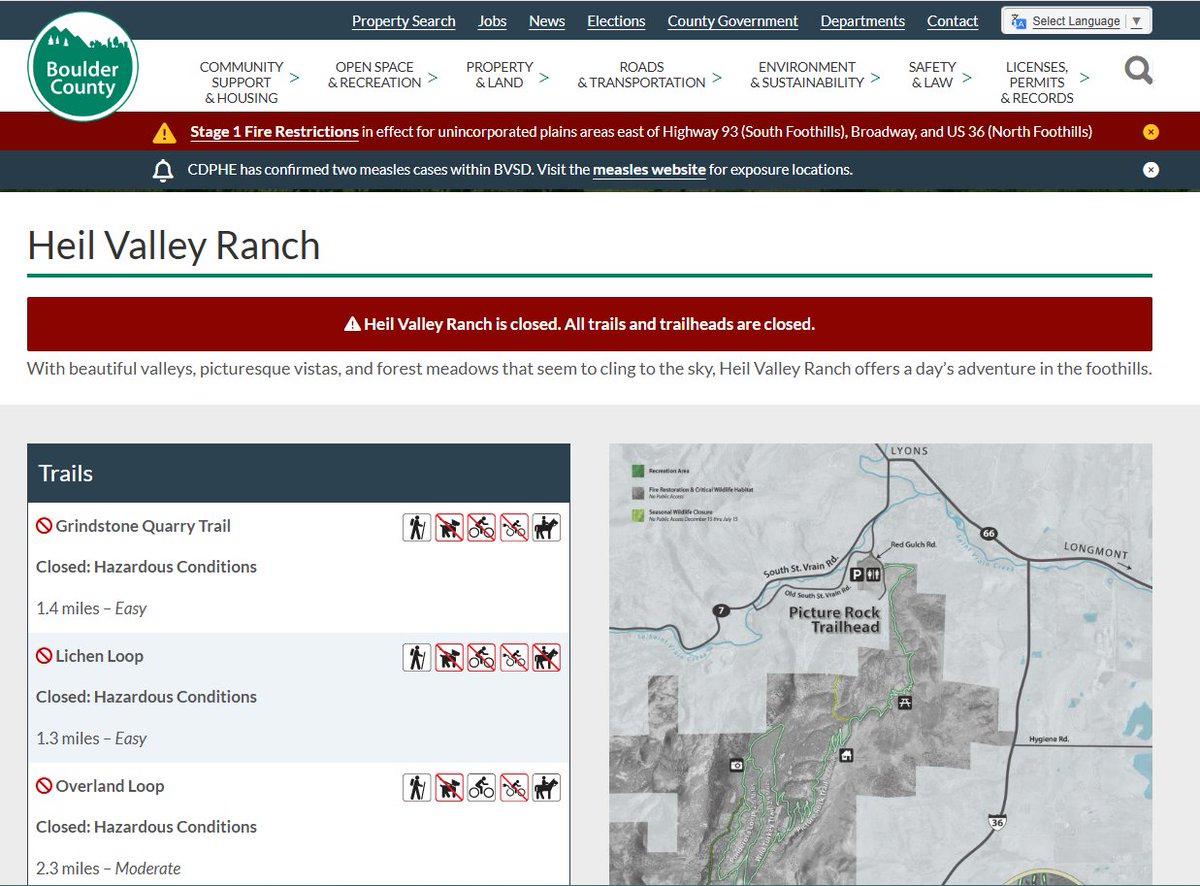The height and width of the screenshot is (886, 1200).
Task: Dismiss the CDPHE measles alert banner
Action: pos(1151,170)
